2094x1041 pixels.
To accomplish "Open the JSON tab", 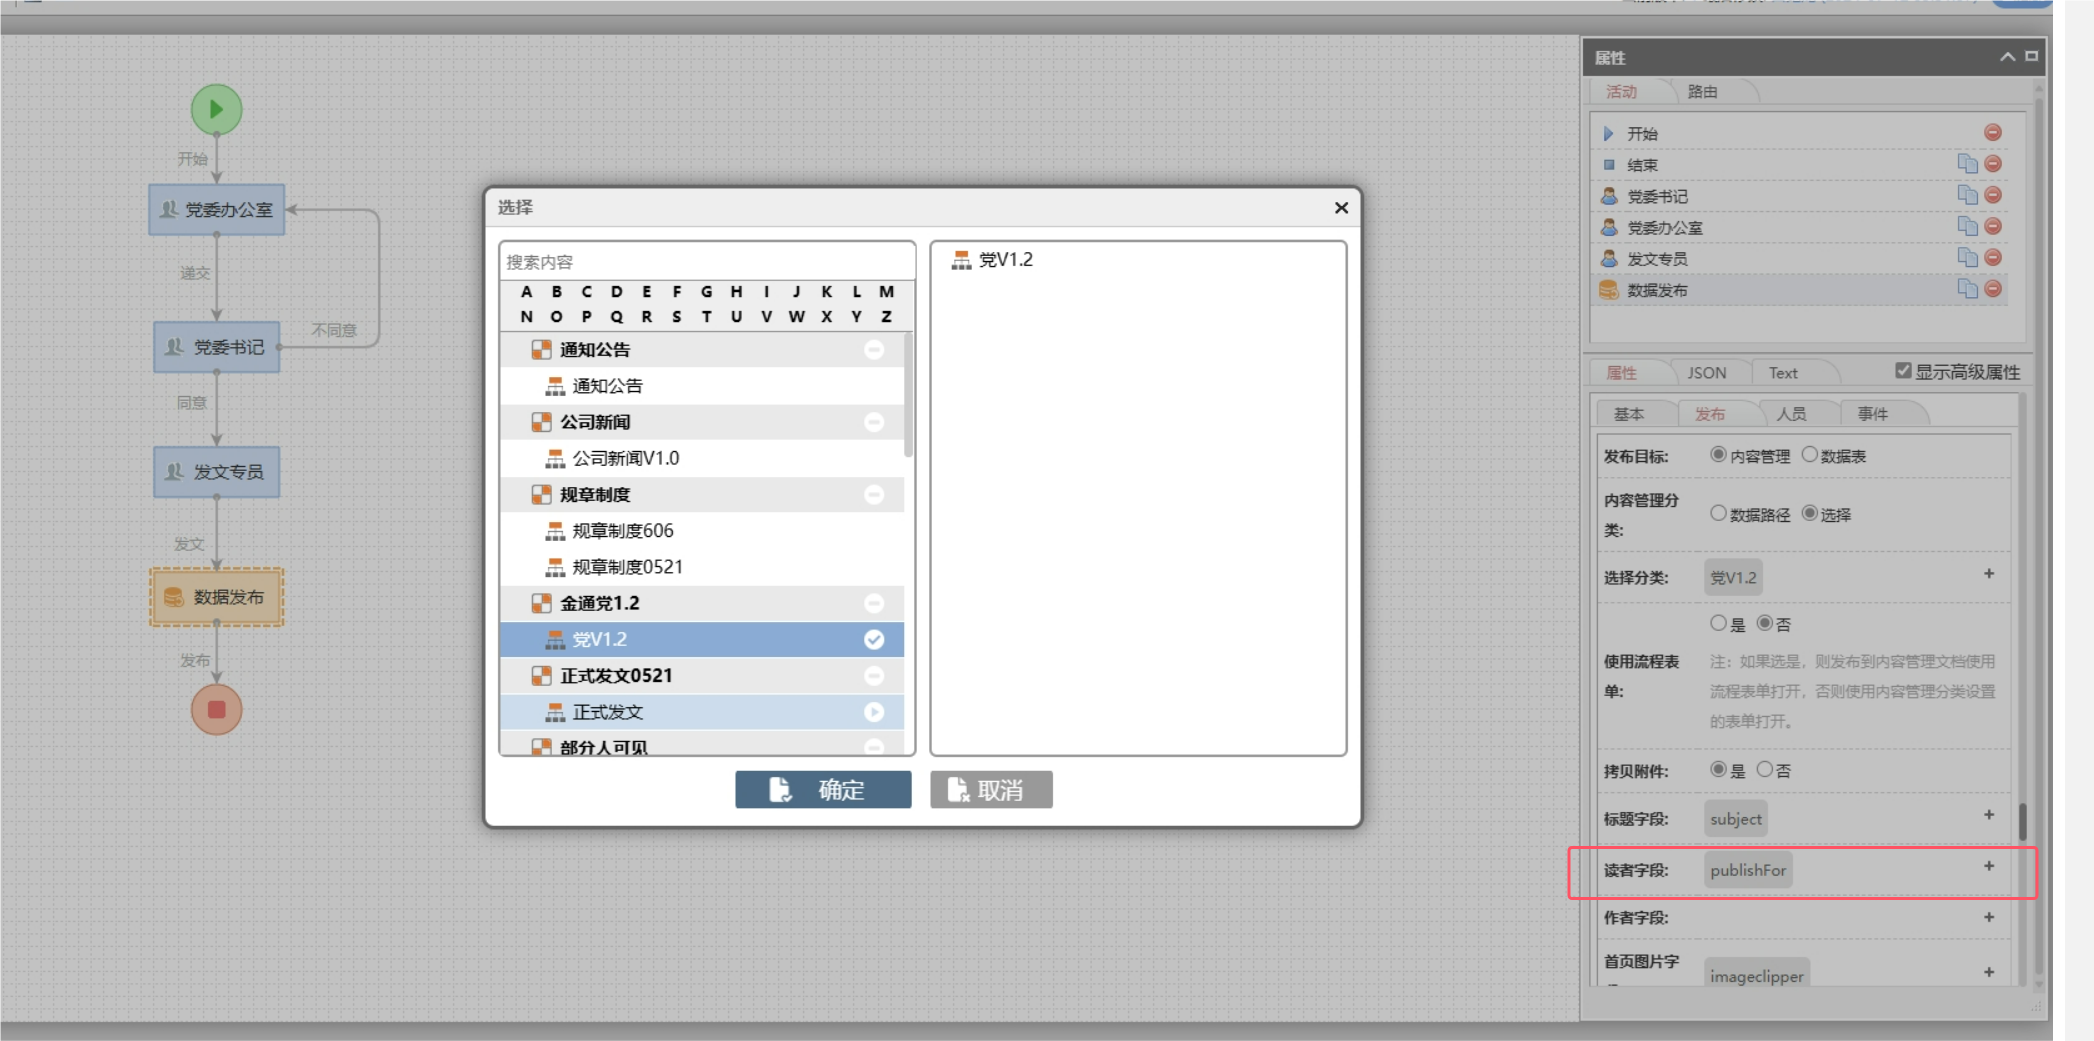I will pyautogui.click(x=1707, y=373).
